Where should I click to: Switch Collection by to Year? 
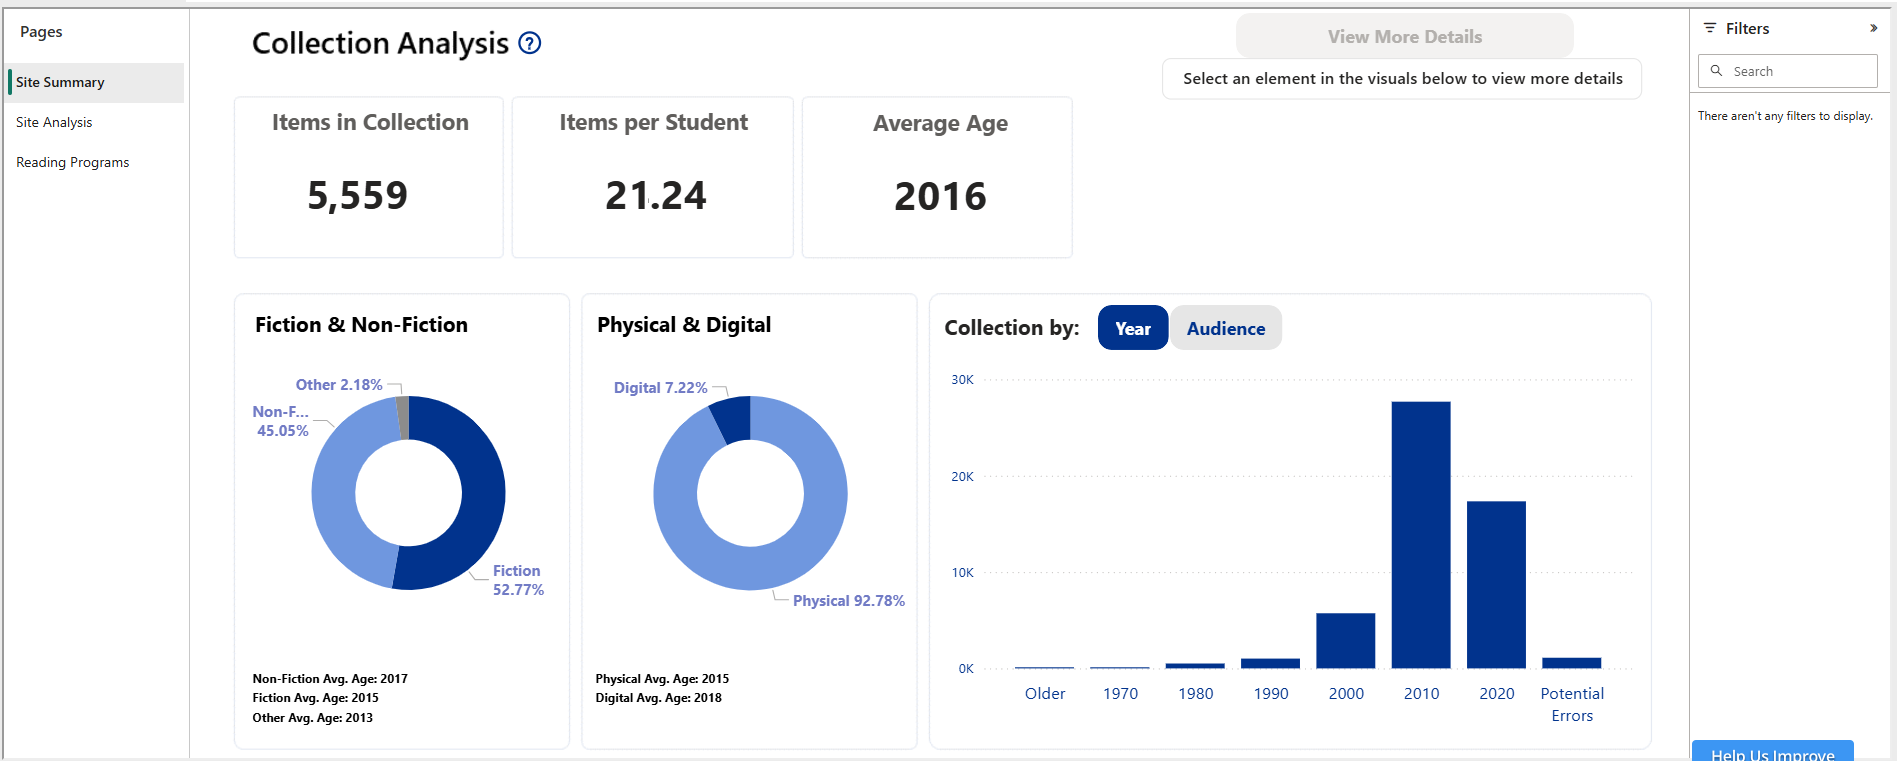click(x=1132, y=328)
